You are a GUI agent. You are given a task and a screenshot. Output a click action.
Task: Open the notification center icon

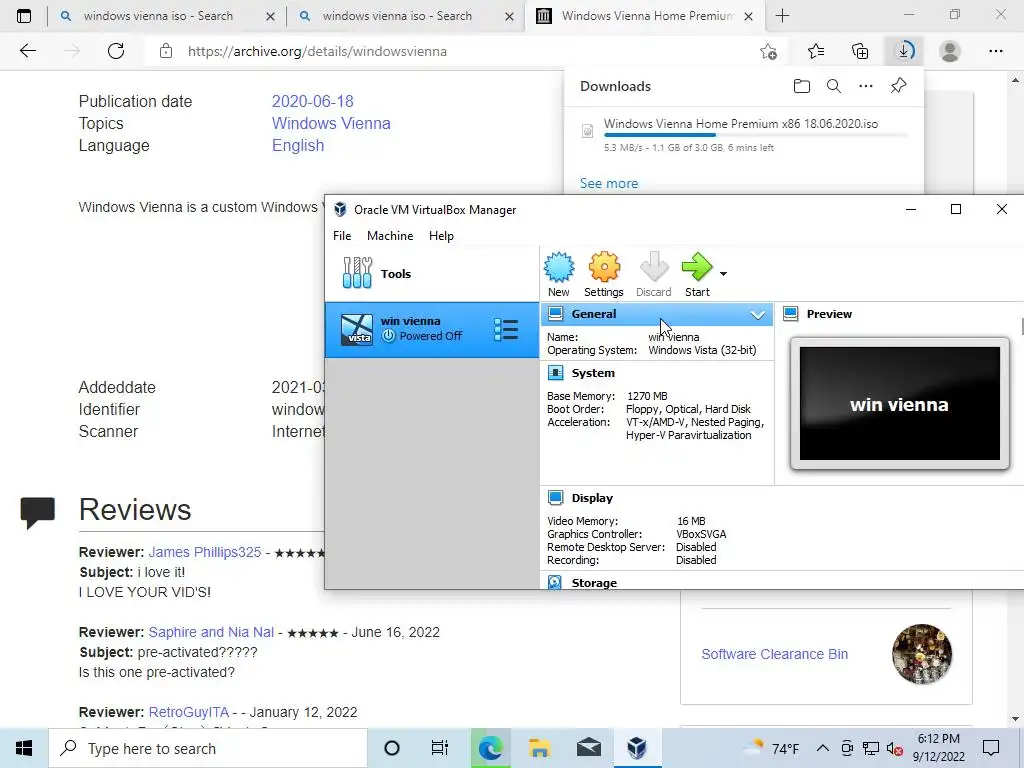coord(991,748)
